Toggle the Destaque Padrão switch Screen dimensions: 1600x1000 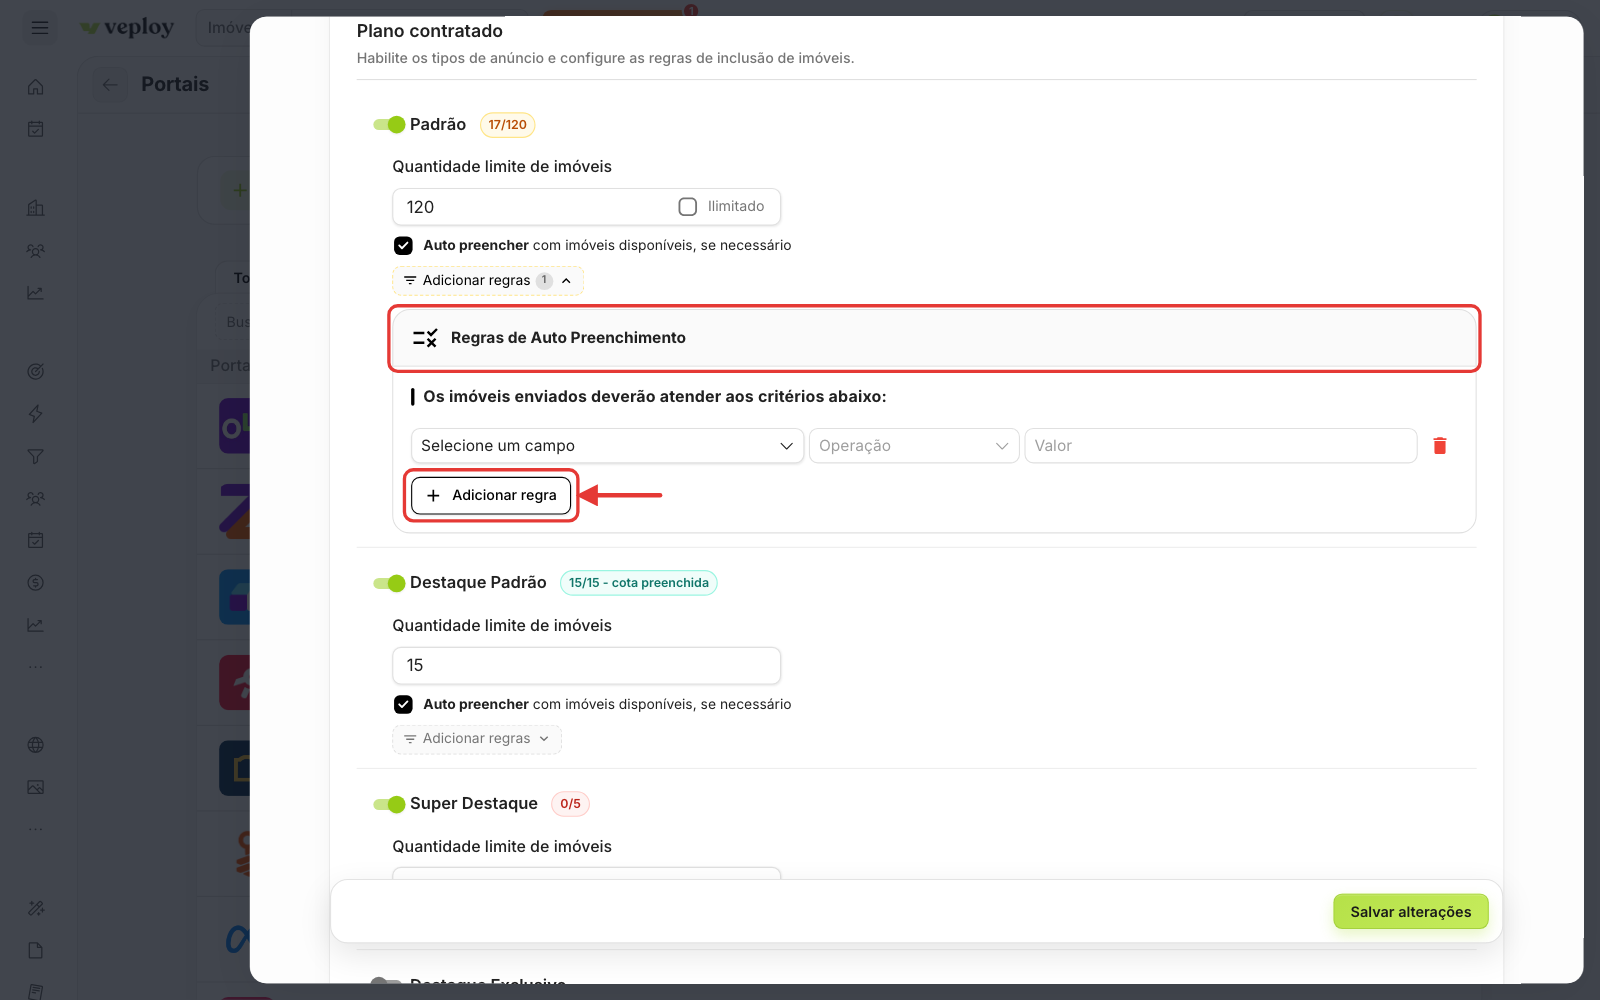click(389, 583)
